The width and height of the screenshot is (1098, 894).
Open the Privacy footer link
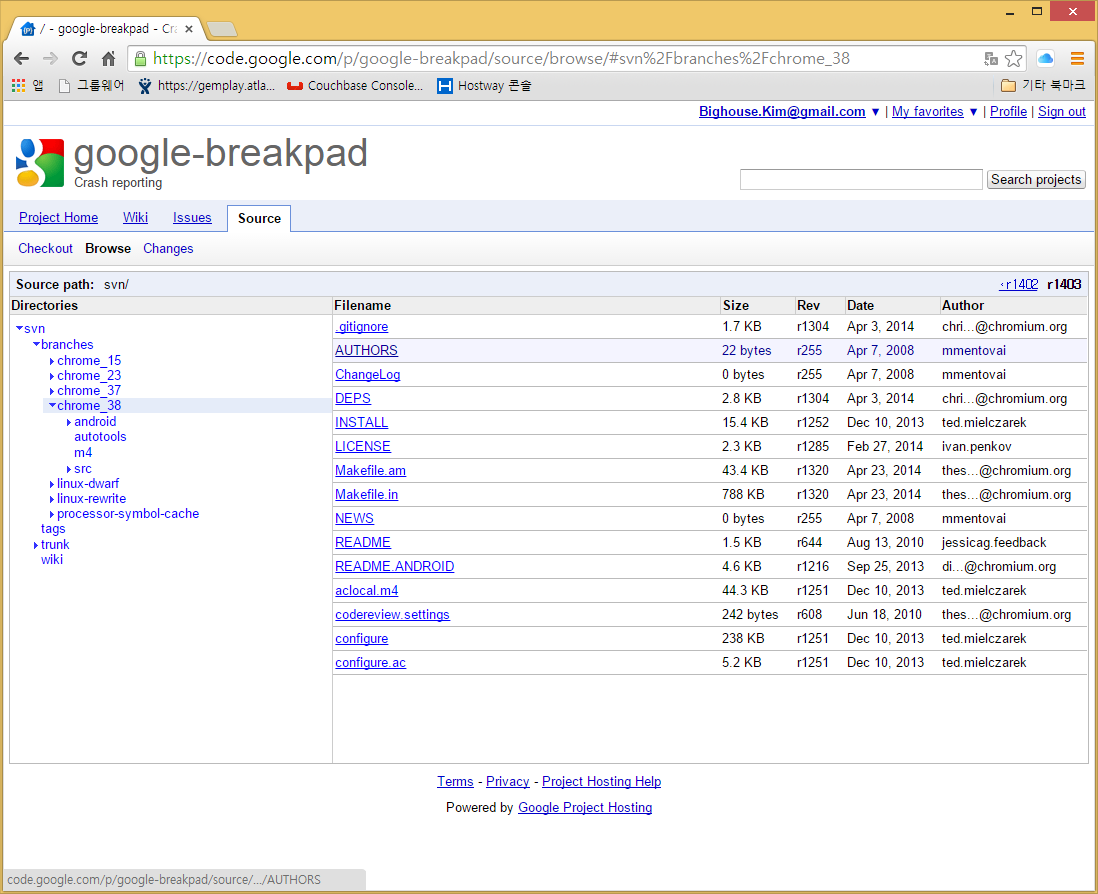[508, 781]
